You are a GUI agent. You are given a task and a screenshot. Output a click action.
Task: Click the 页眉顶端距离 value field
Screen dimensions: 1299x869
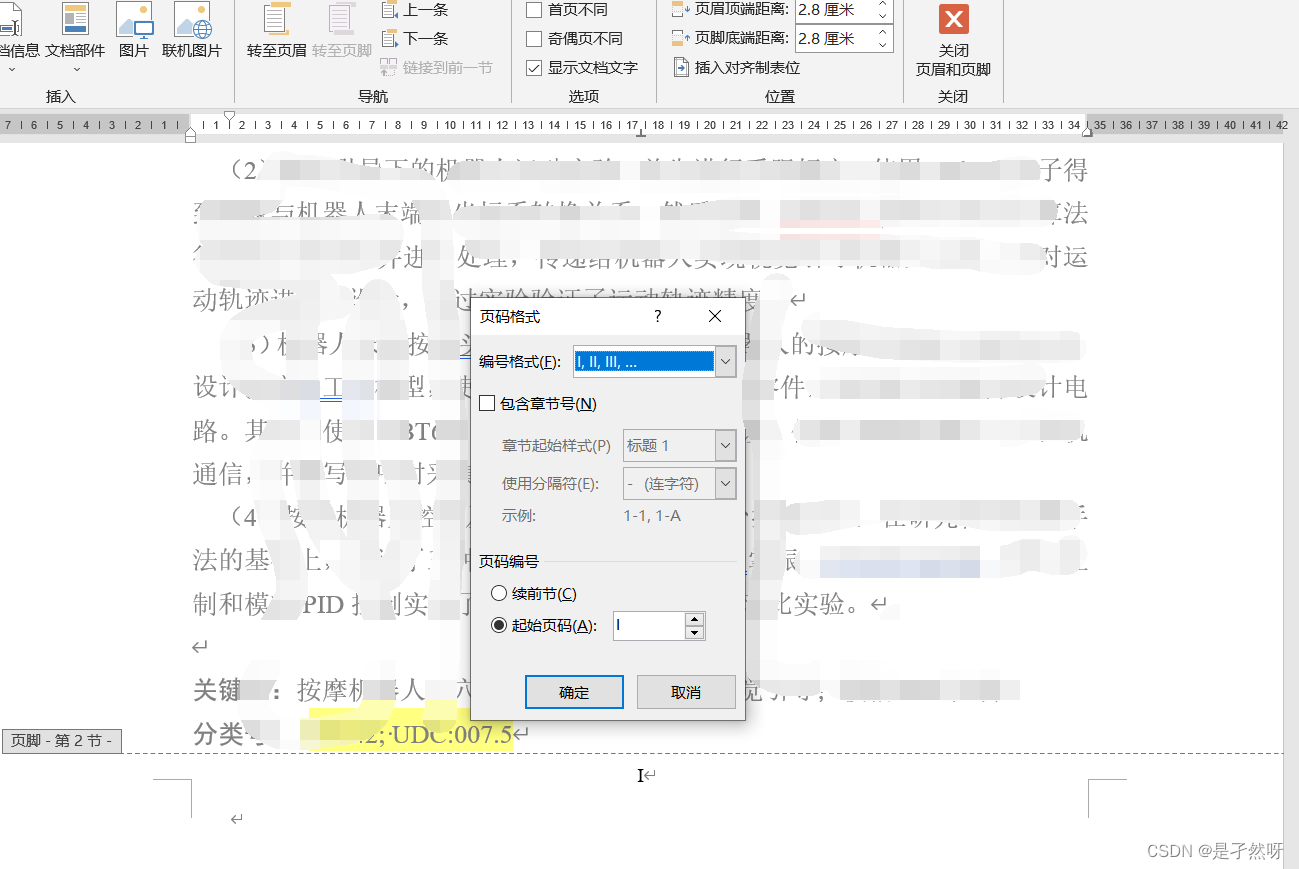(834, 10)
